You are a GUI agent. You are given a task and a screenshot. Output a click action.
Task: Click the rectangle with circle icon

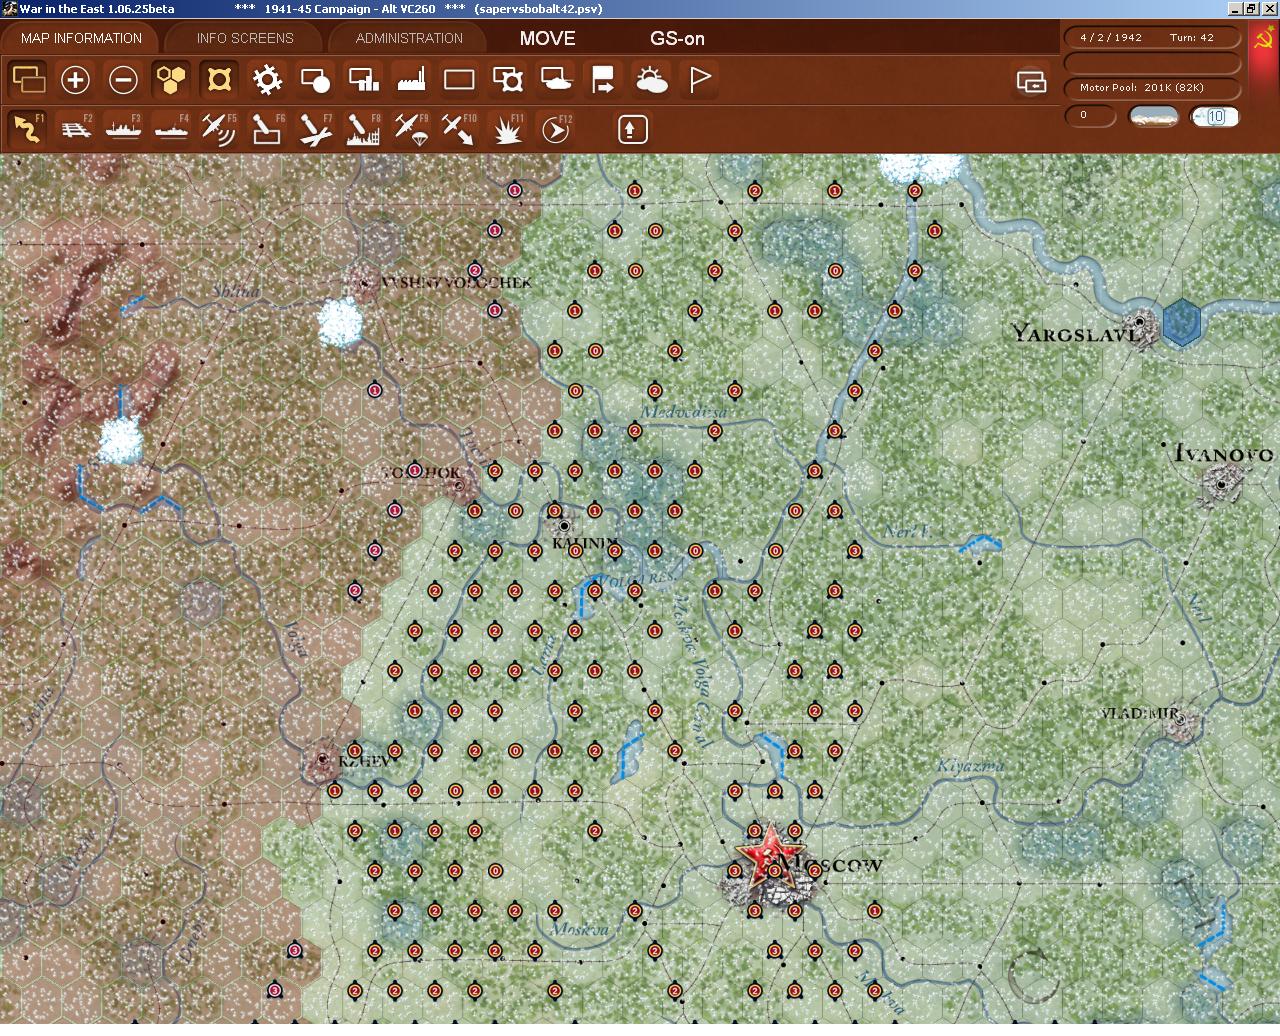315,79
